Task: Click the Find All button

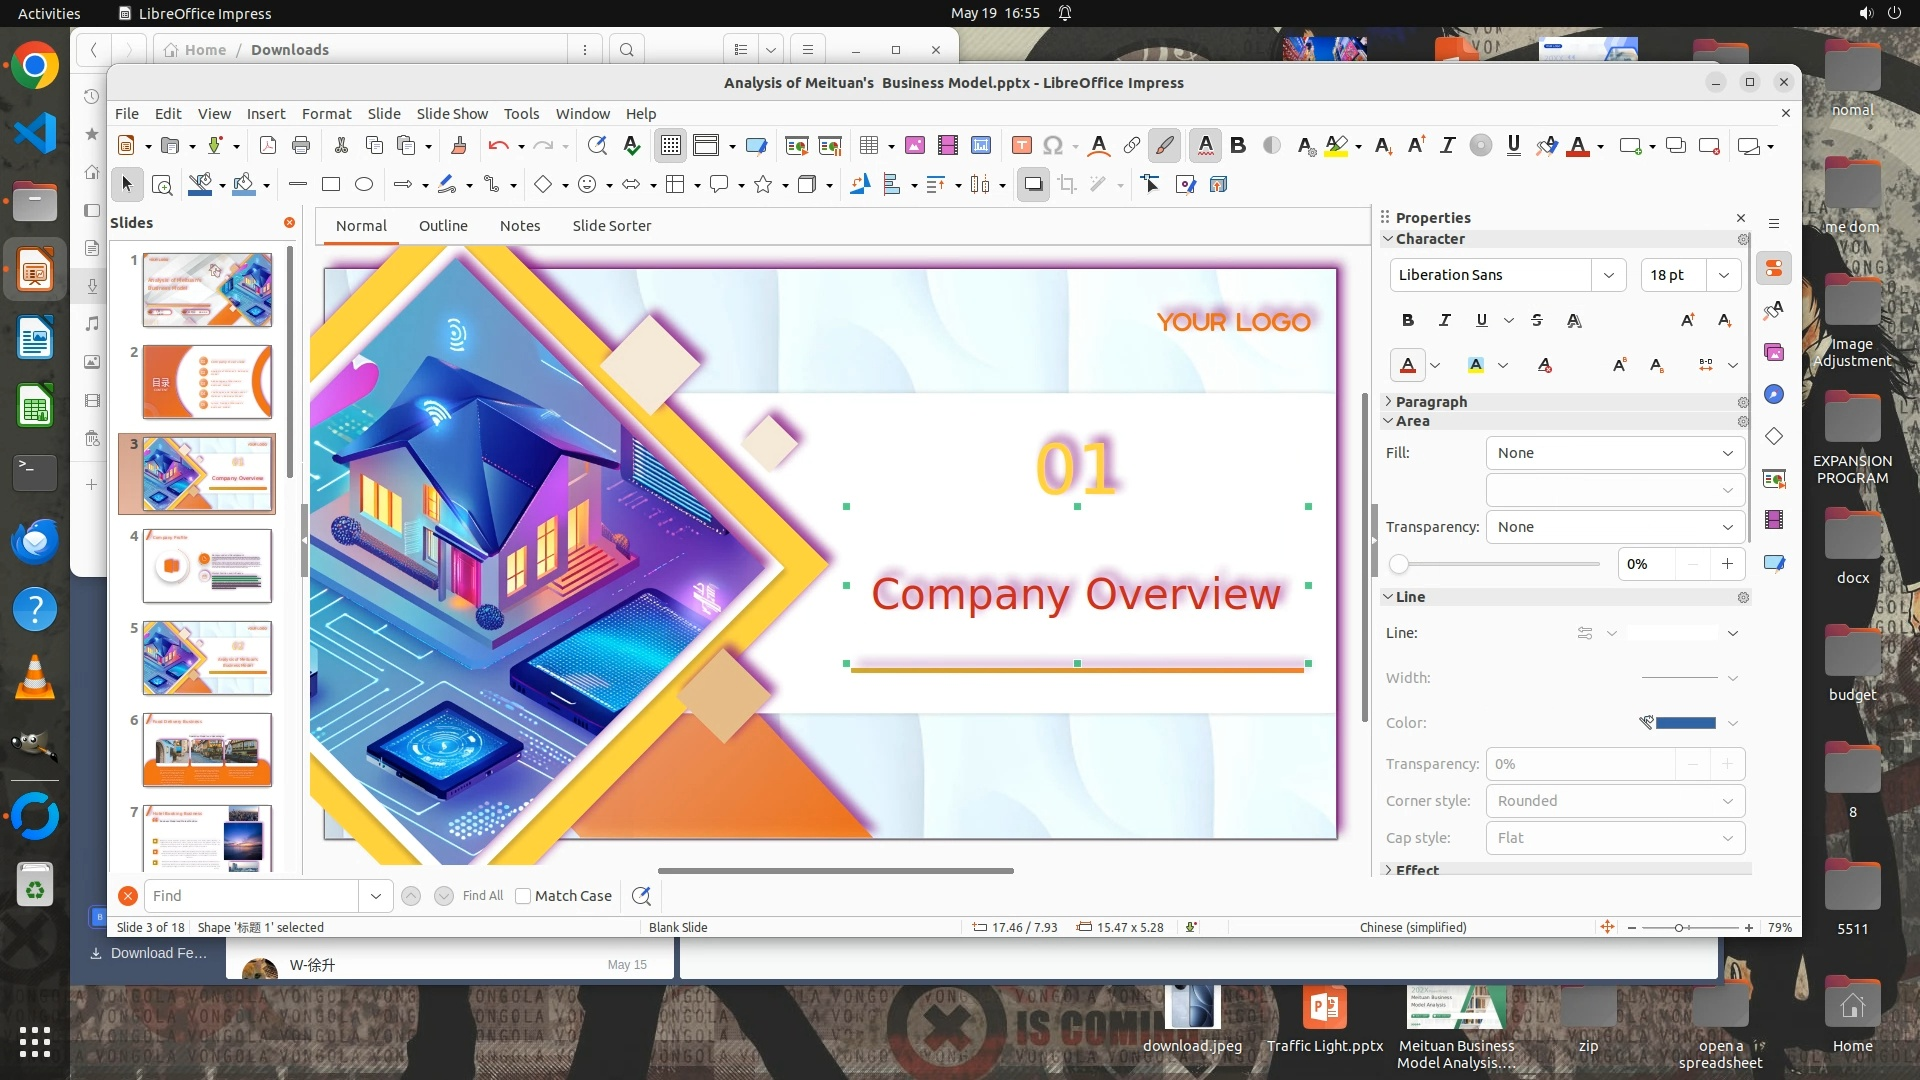Action: 483,896
